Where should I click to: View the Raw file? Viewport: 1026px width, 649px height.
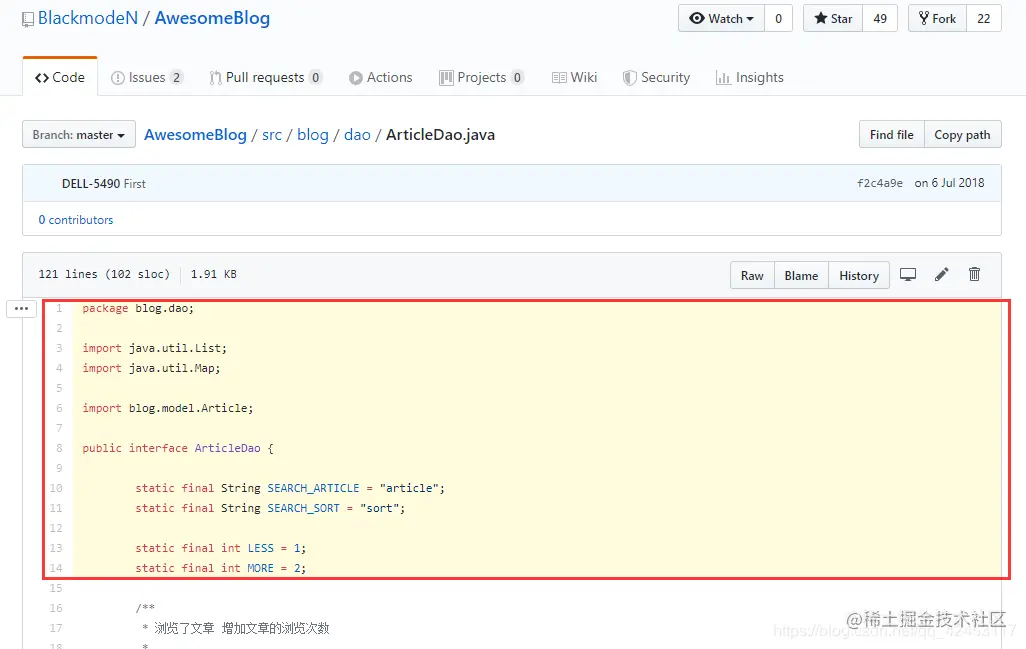(x=752, y=275)
